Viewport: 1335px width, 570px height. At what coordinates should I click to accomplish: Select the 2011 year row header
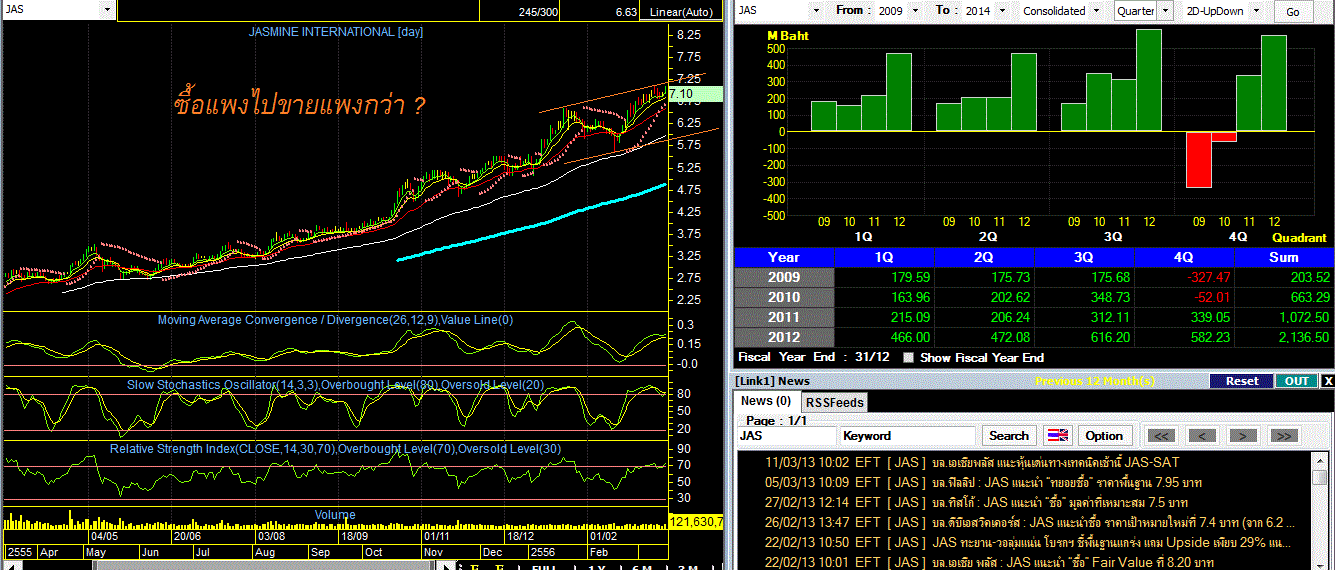784,317
